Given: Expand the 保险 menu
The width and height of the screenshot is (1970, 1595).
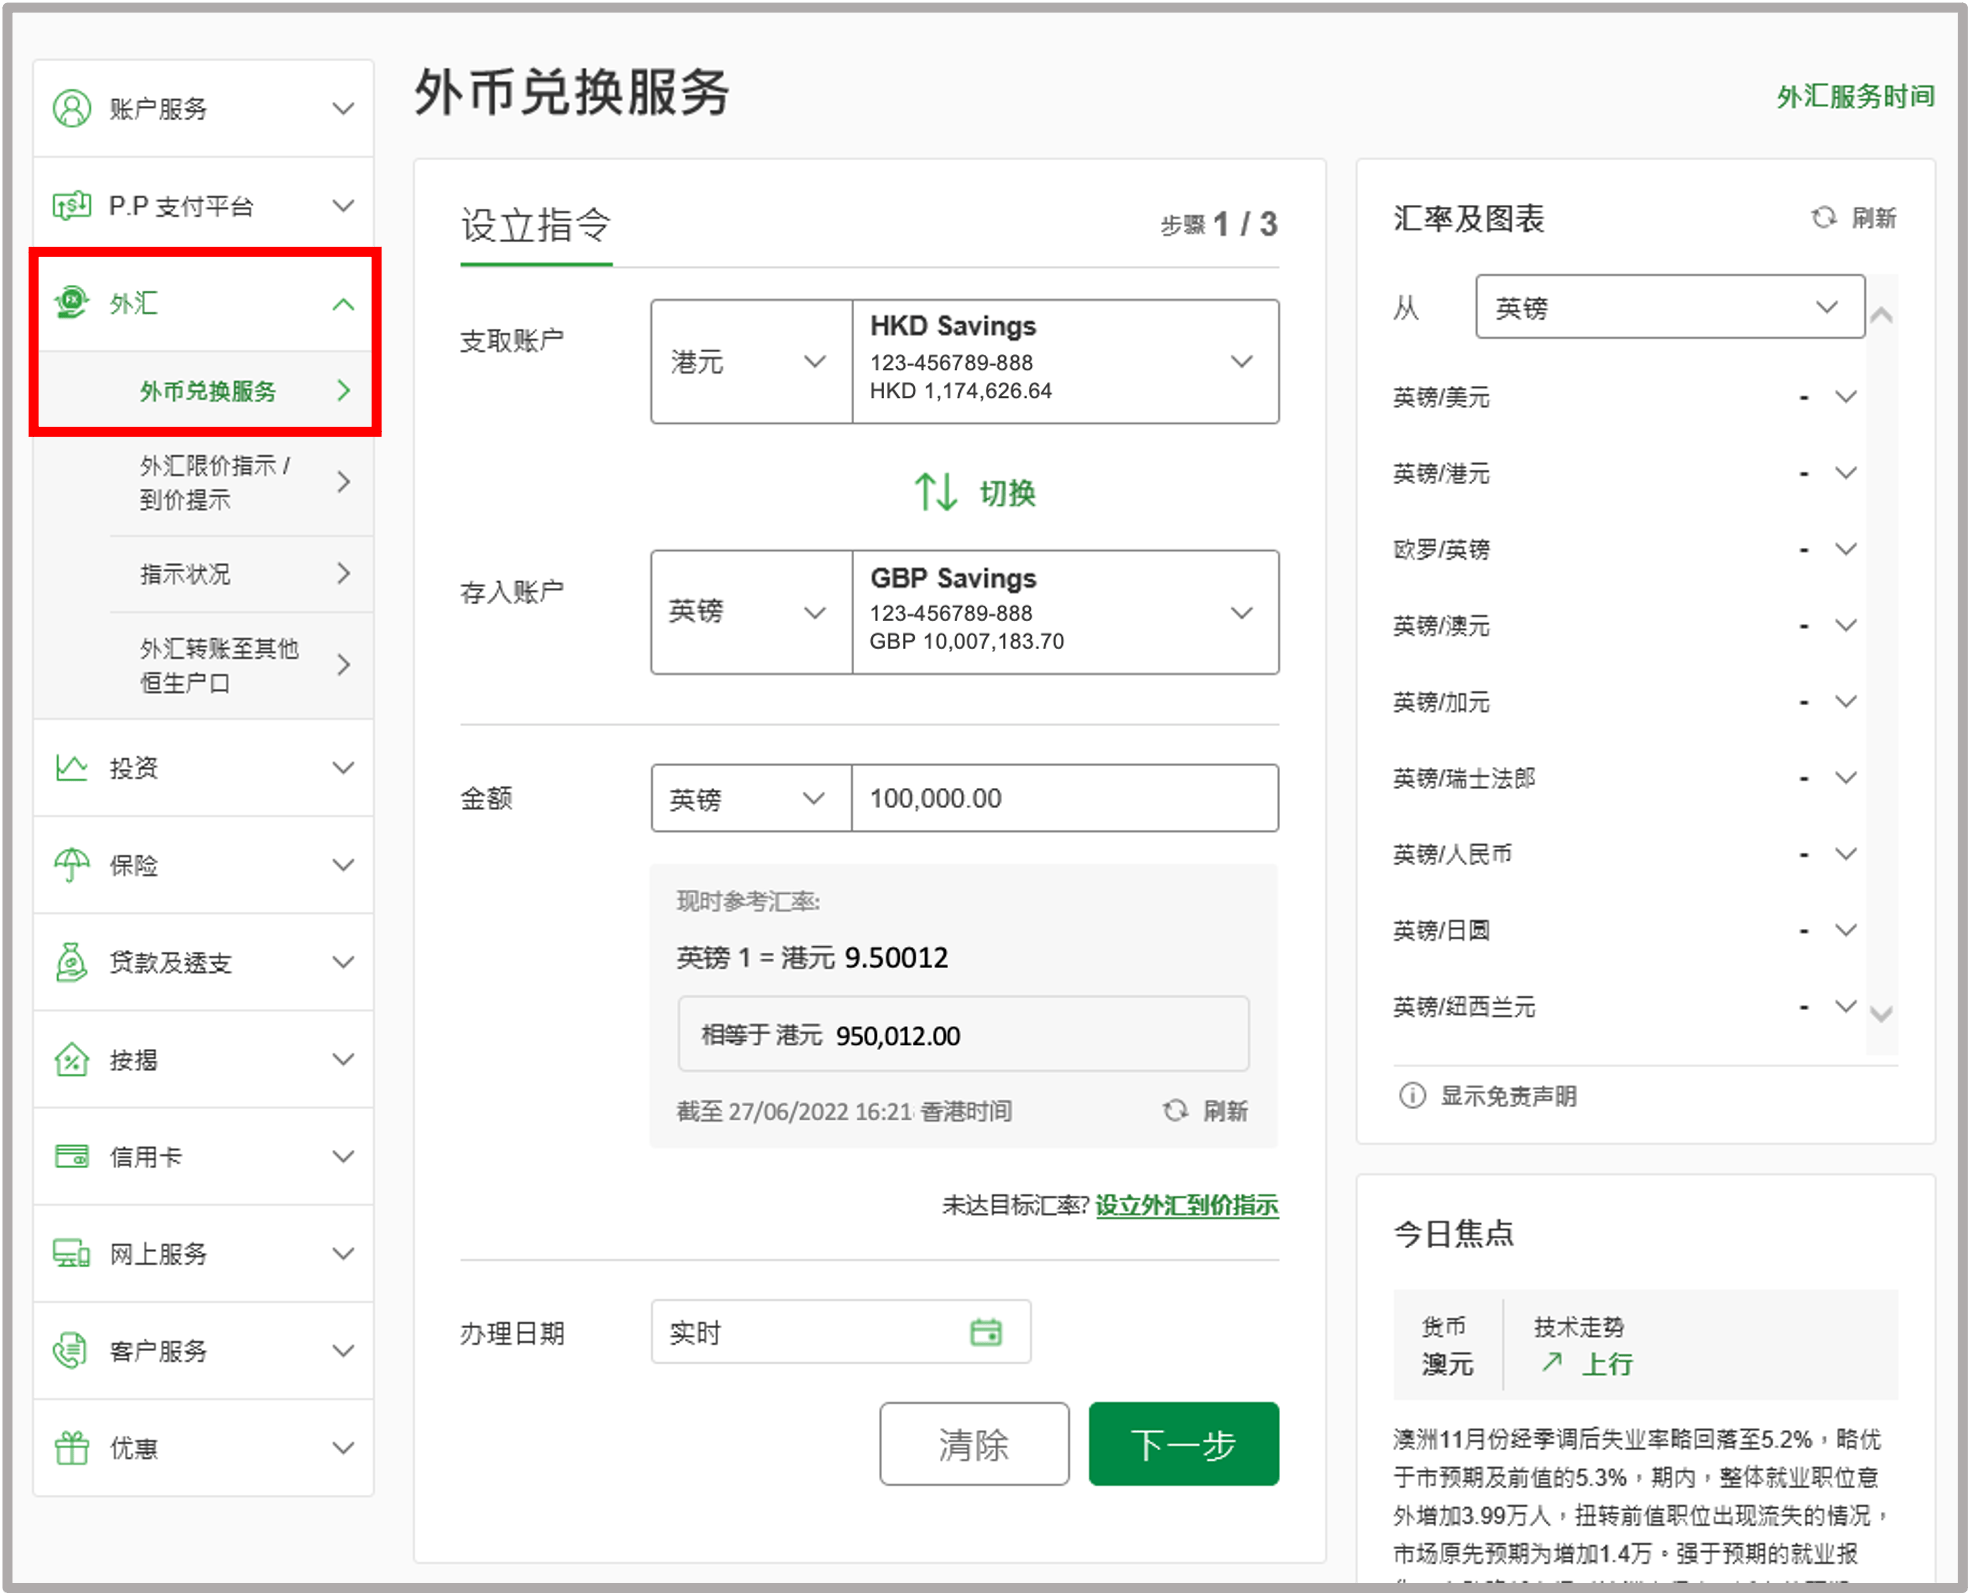Looking at the screenshot, I should 343,864.
